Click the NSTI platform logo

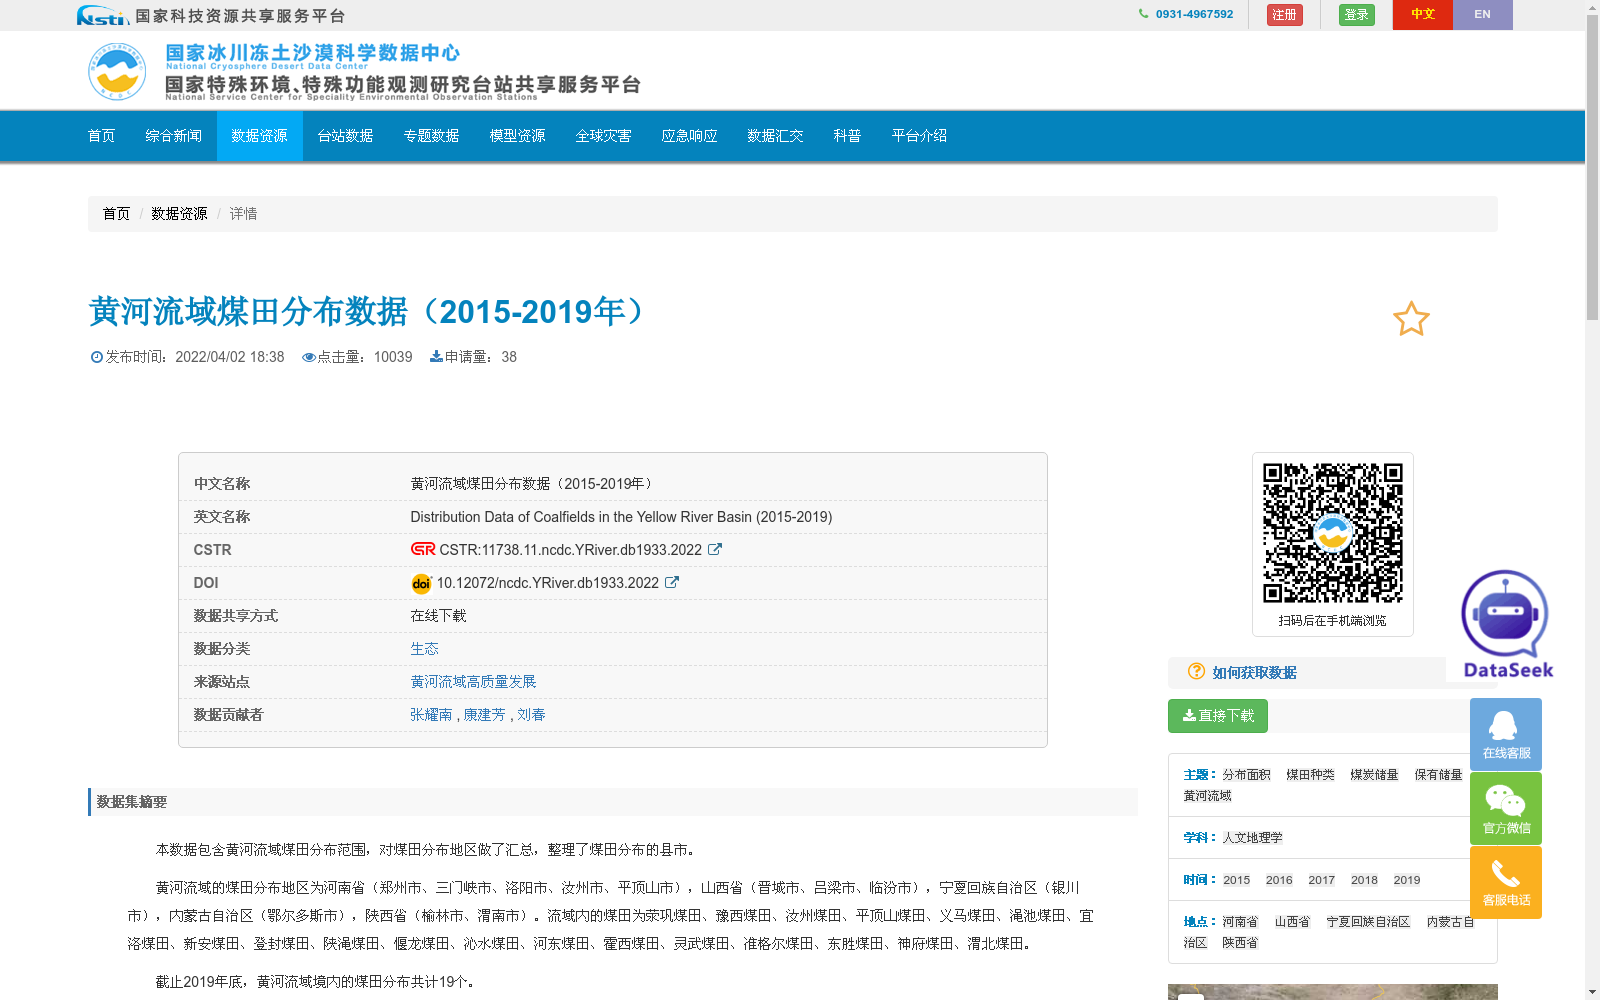click(x=103, y=15)
